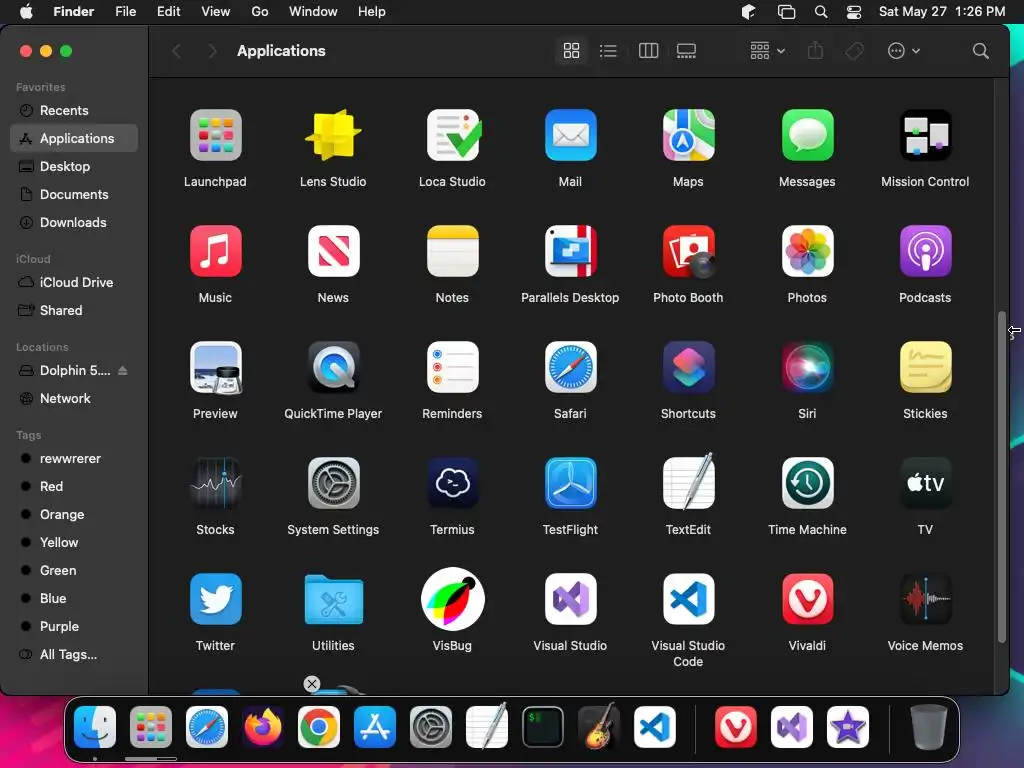Open the Utilities folder
1024x768 pixels.
tap(333, 599)
